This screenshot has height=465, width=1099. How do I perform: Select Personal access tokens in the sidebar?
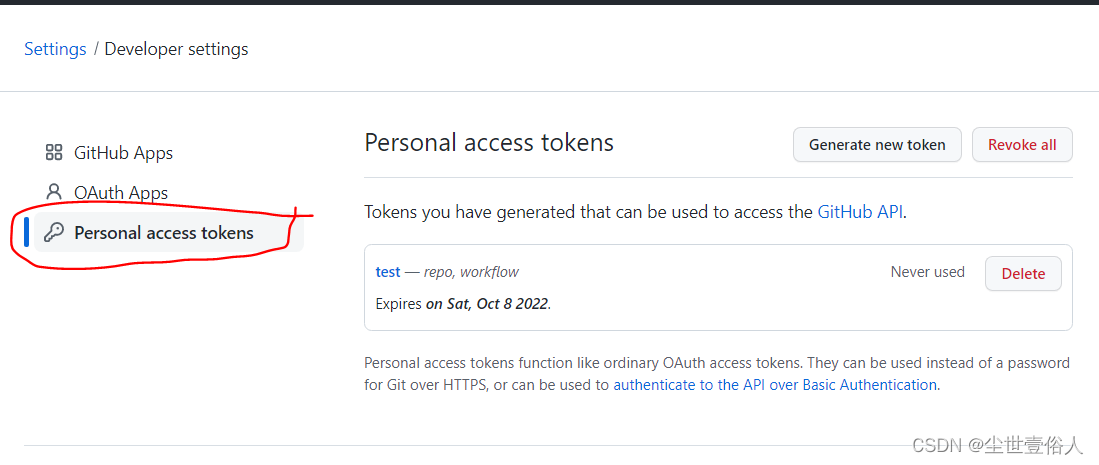pyautogui.click(x=169, y=233)
